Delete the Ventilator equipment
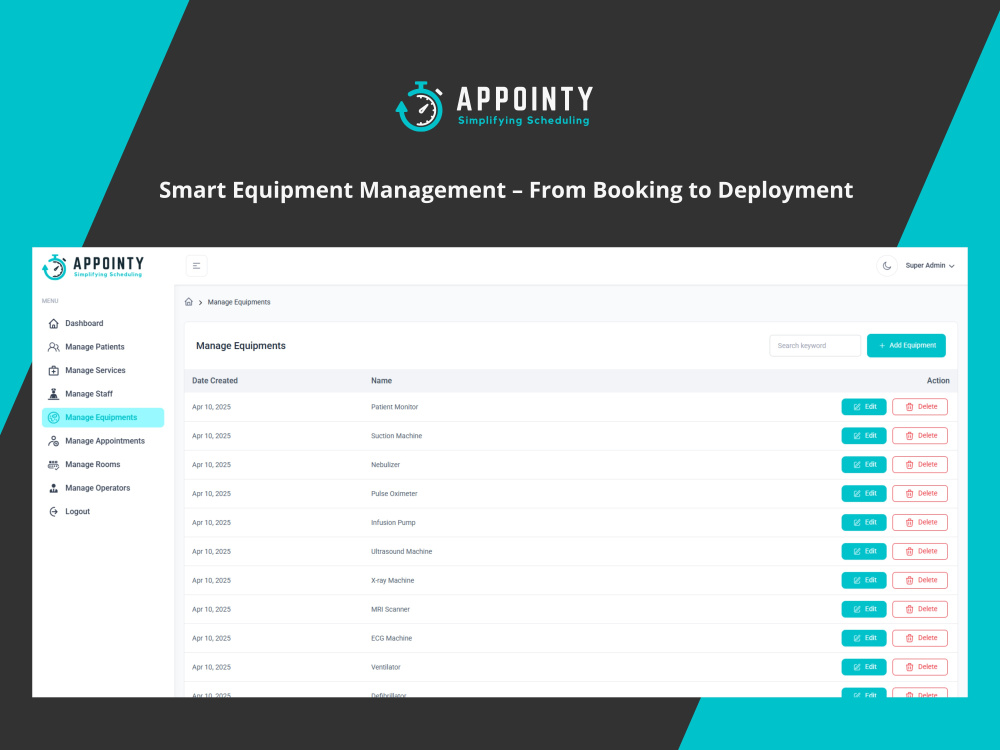The image size is (1000, 750). pyautogui.click(x=920, y=667)
